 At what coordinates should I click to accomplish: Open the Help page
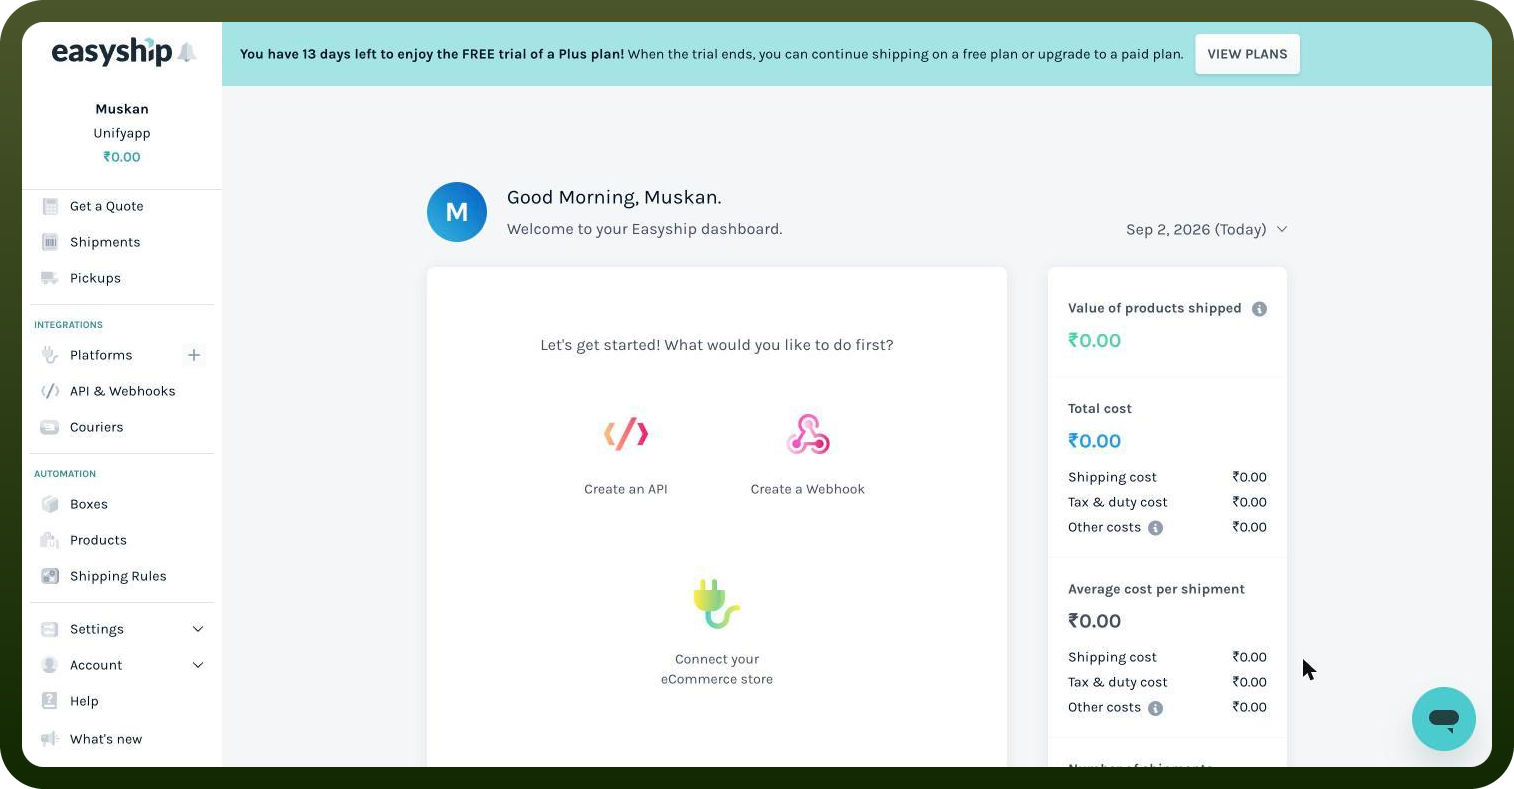click(84, 701)
